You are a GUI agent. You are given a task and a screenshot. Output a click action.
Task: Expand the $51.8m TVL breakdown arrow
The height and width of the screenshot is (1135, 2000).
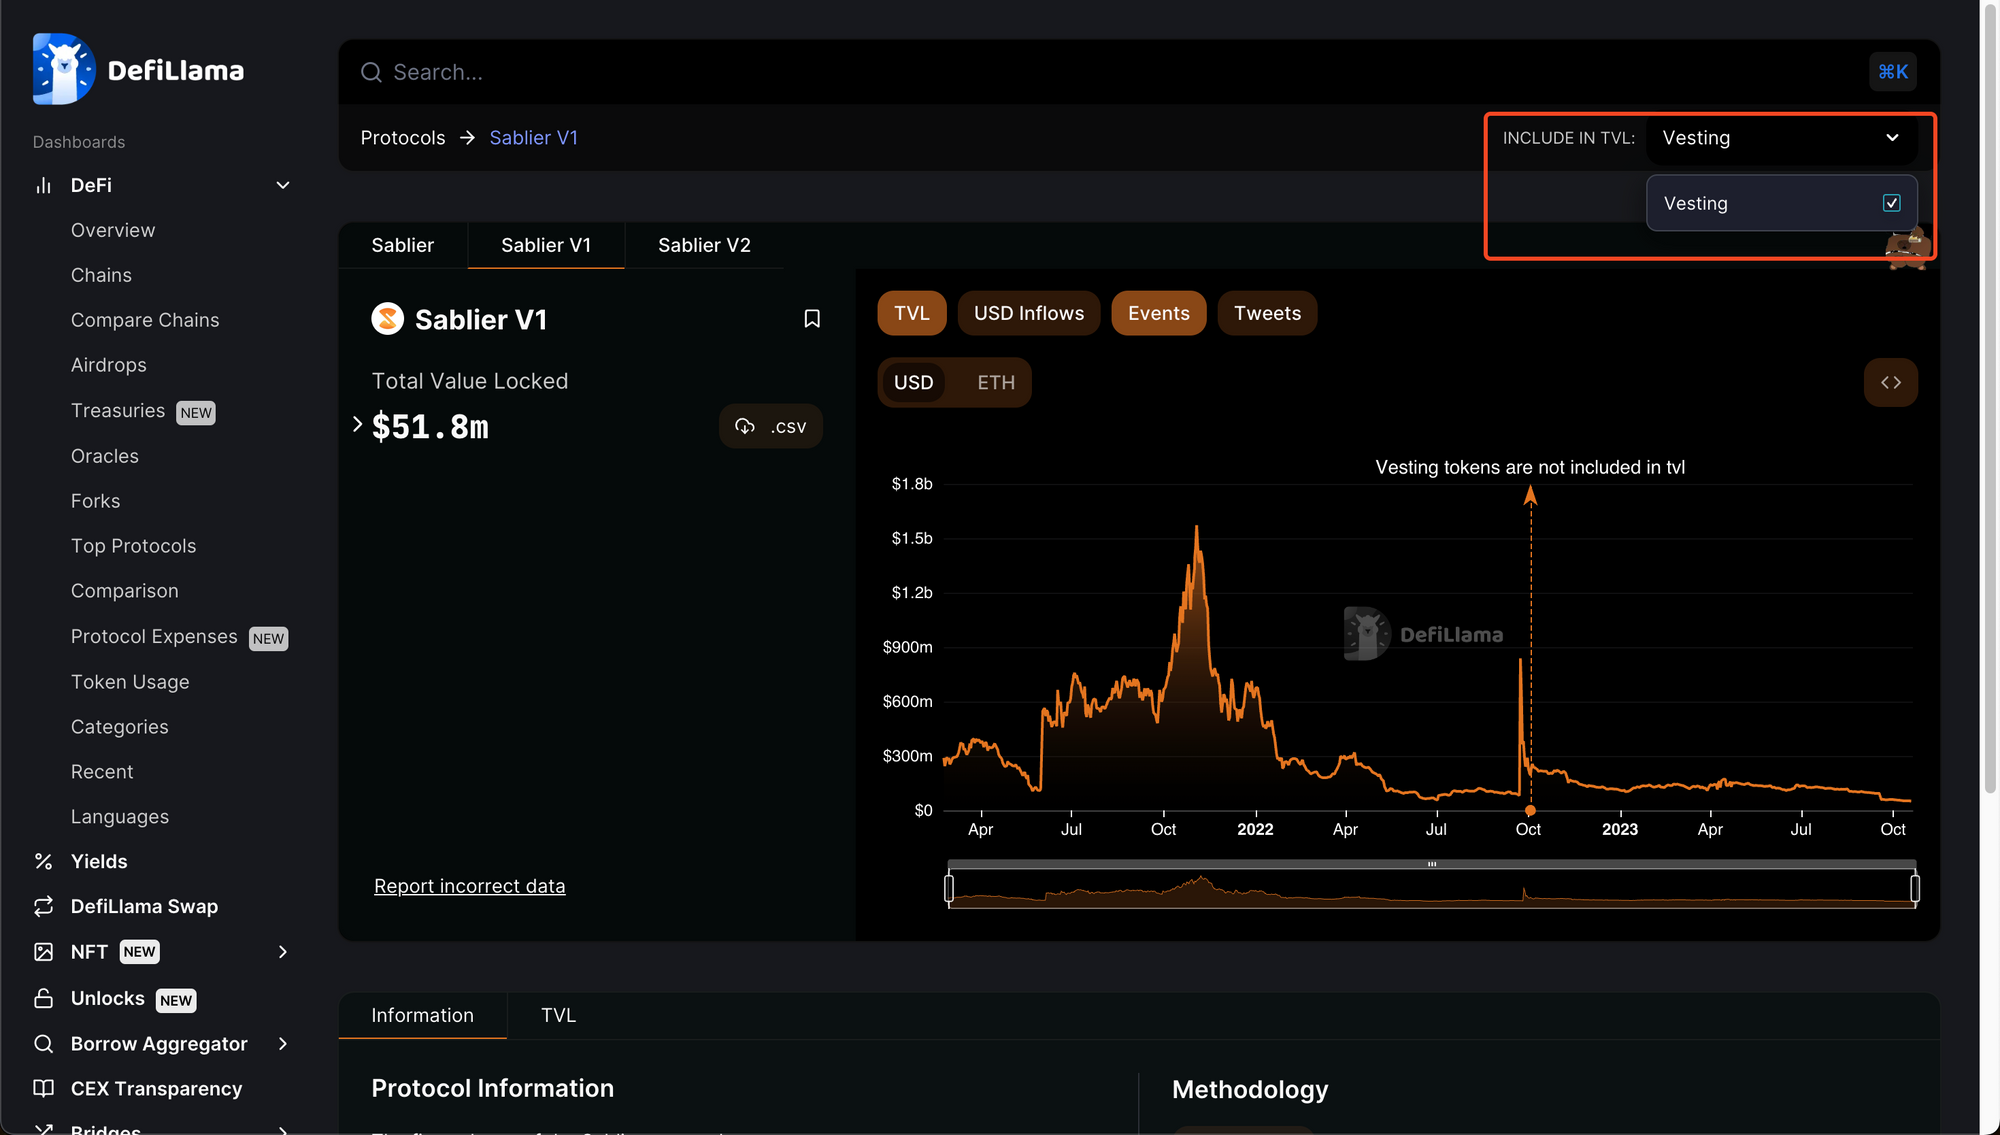tap(357, 424)
